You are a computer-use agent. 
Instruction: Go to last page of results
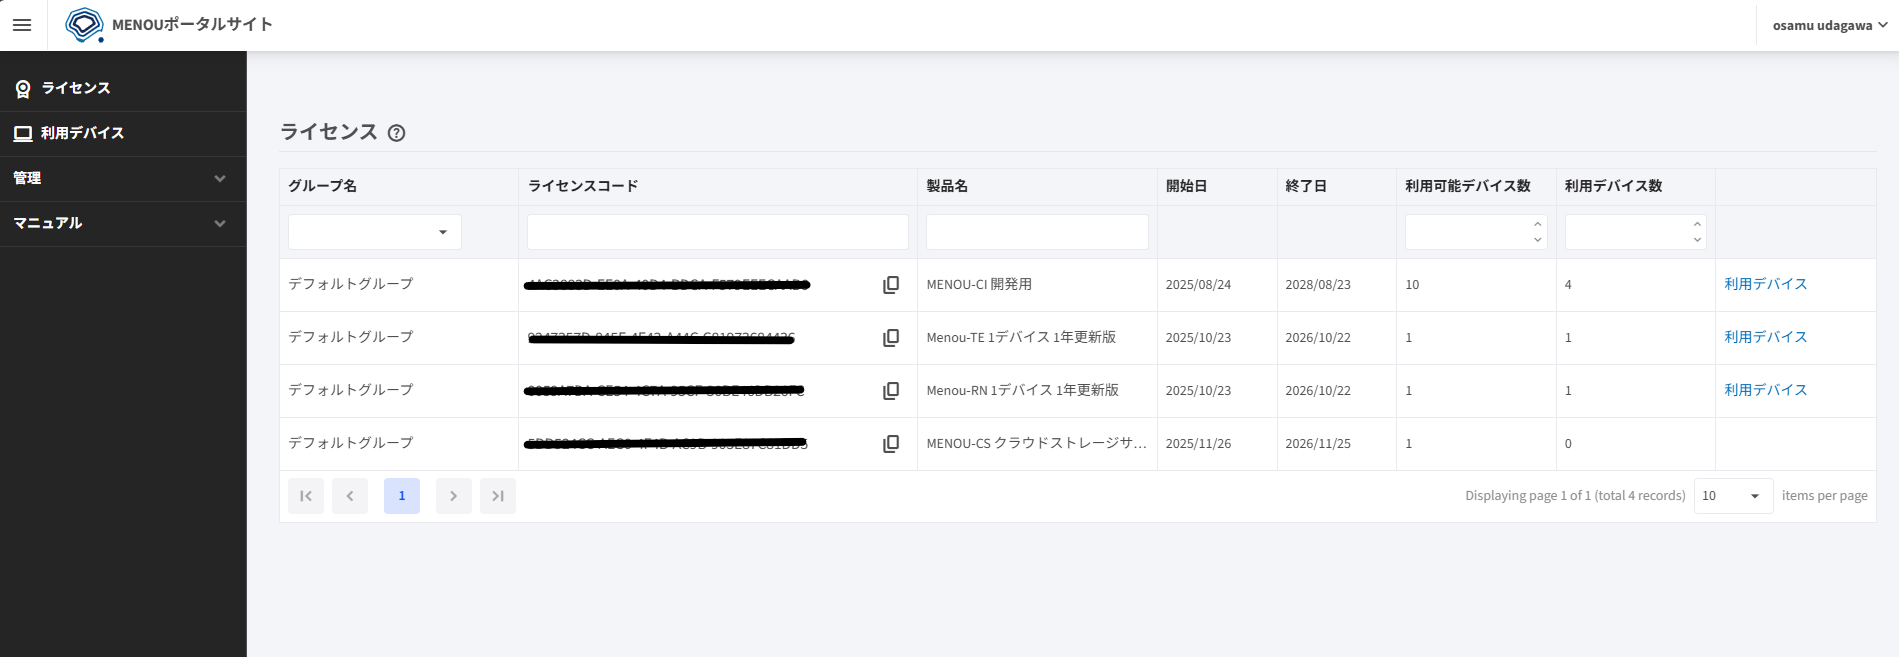click(498, 496)
